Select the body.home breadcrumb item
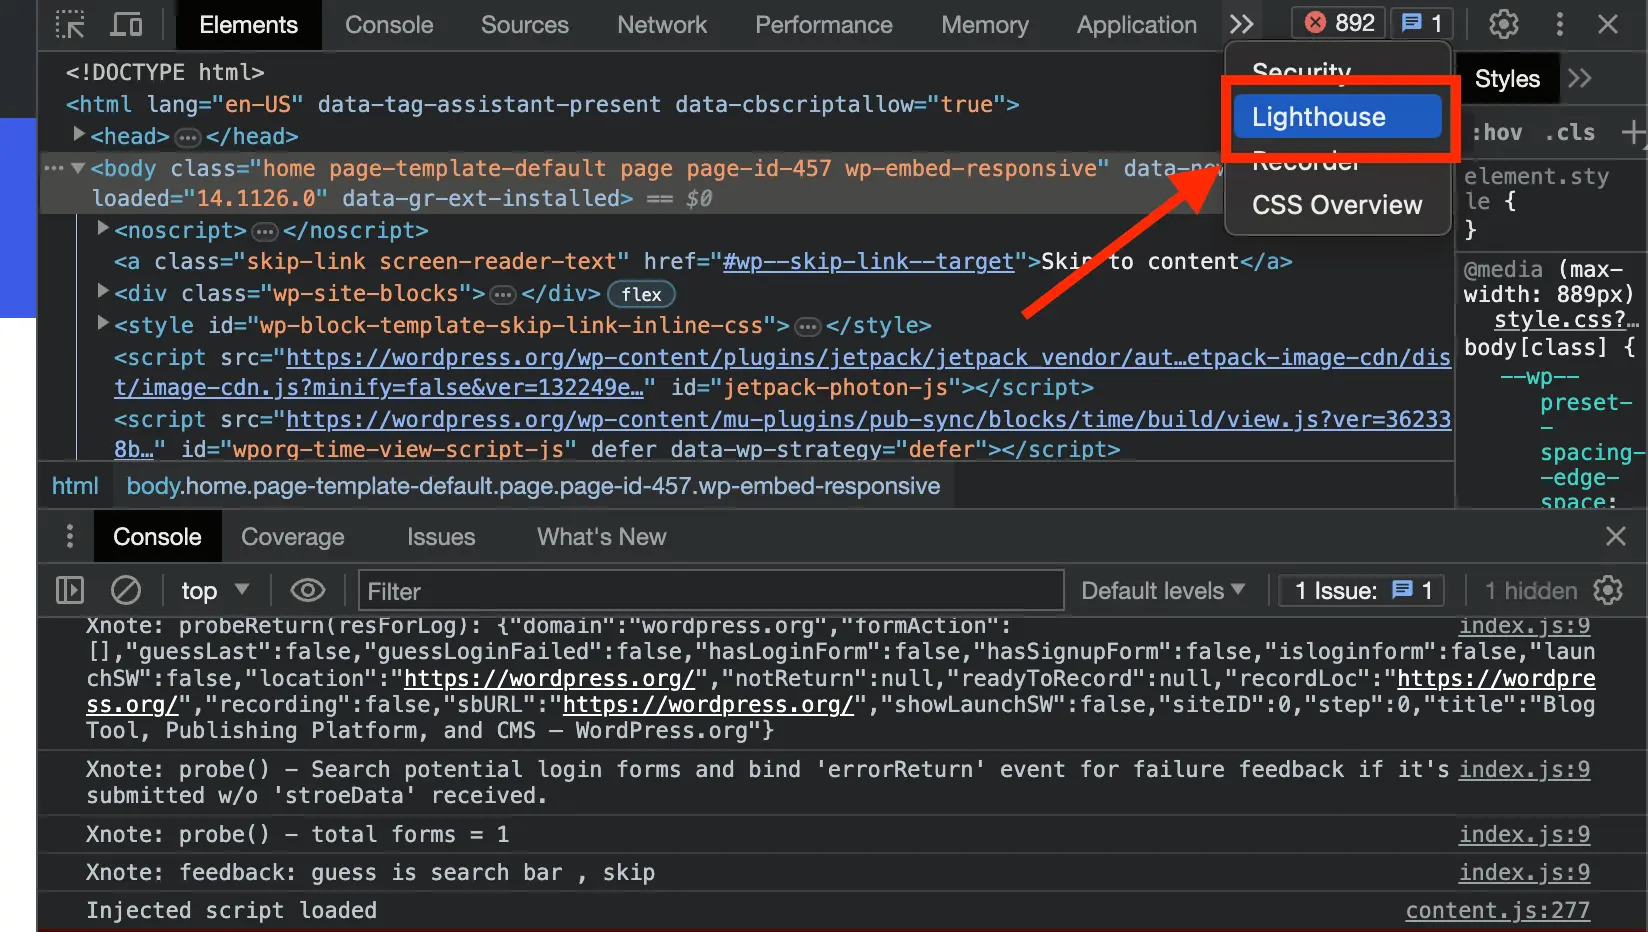Image resolution: width=1648 pixels, height=932 pixels. (x=533, y=486)
